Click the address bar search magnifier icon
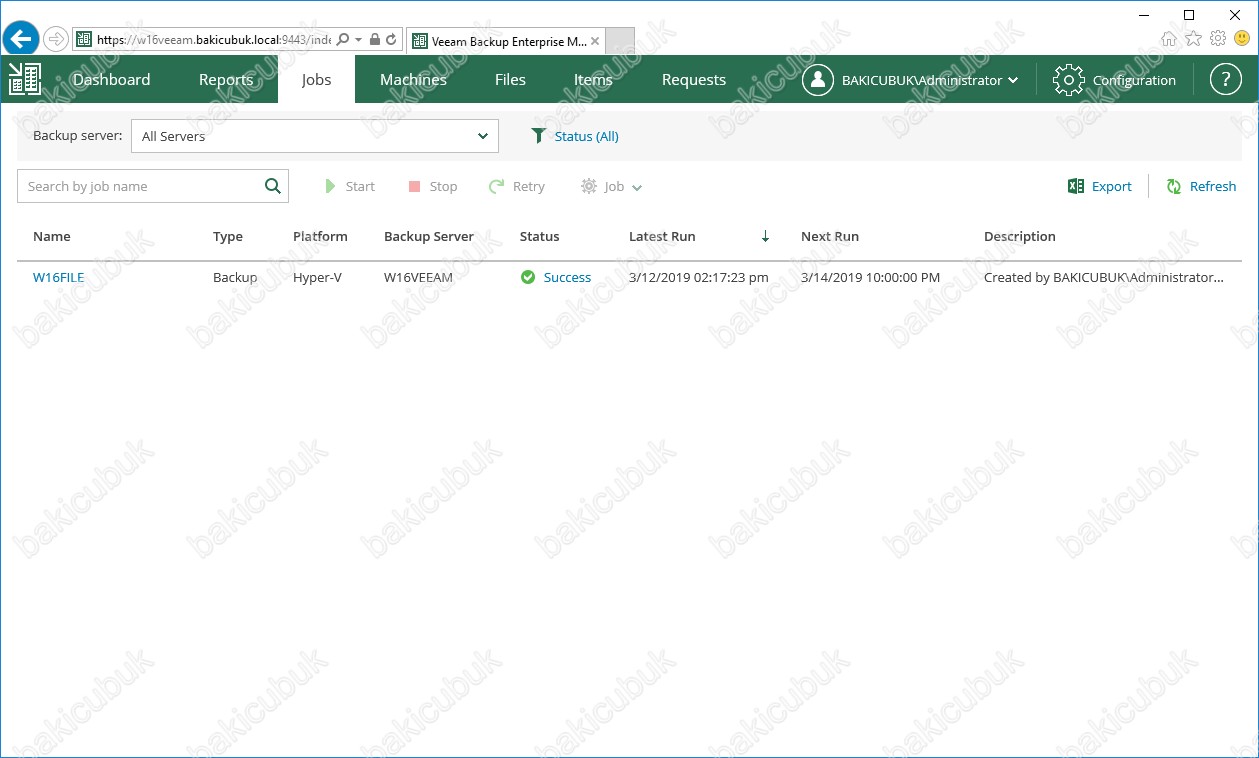 pos(343,40)
